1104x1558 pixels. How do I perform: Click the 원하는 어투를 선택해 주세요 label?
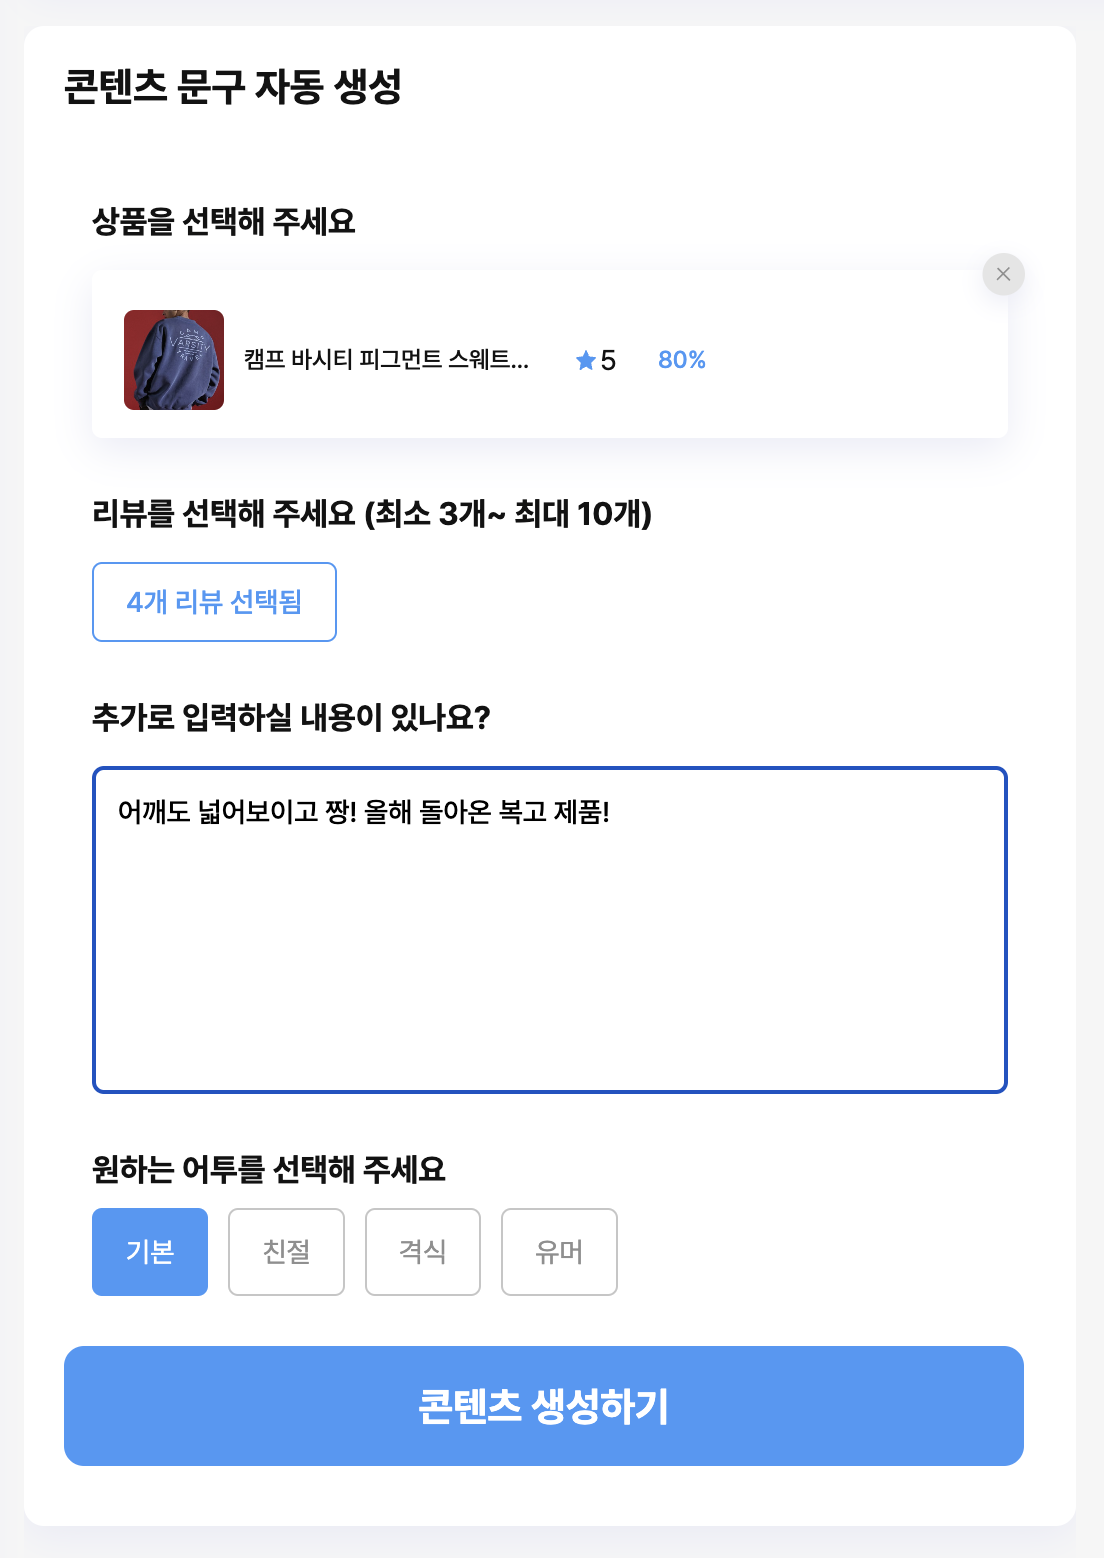269,1169
